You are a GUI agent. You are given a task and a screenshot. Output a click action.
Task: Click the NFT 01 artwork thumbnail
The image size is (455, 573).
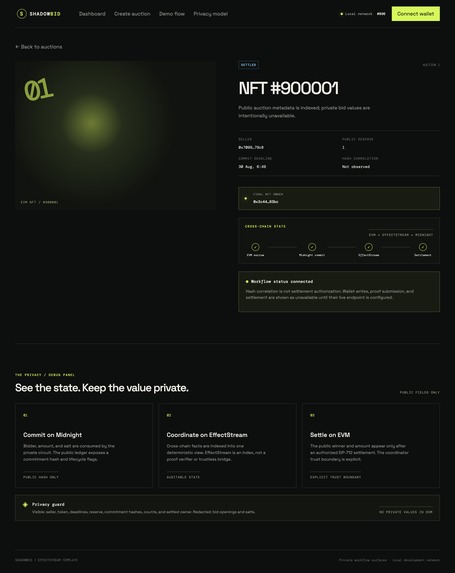point(116,135)
